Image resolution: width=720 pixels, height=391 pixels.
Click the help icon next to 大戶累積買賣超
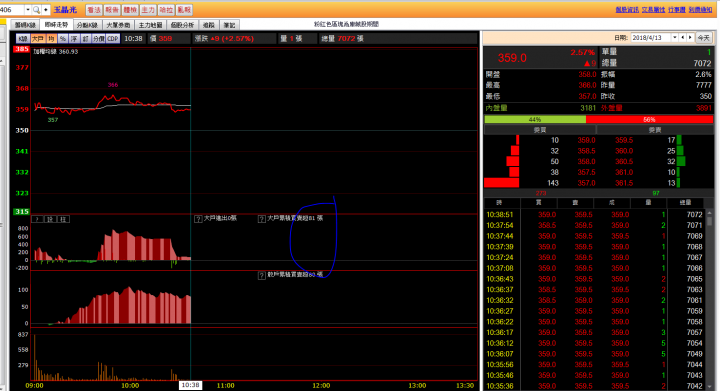[x=262, y=219]
